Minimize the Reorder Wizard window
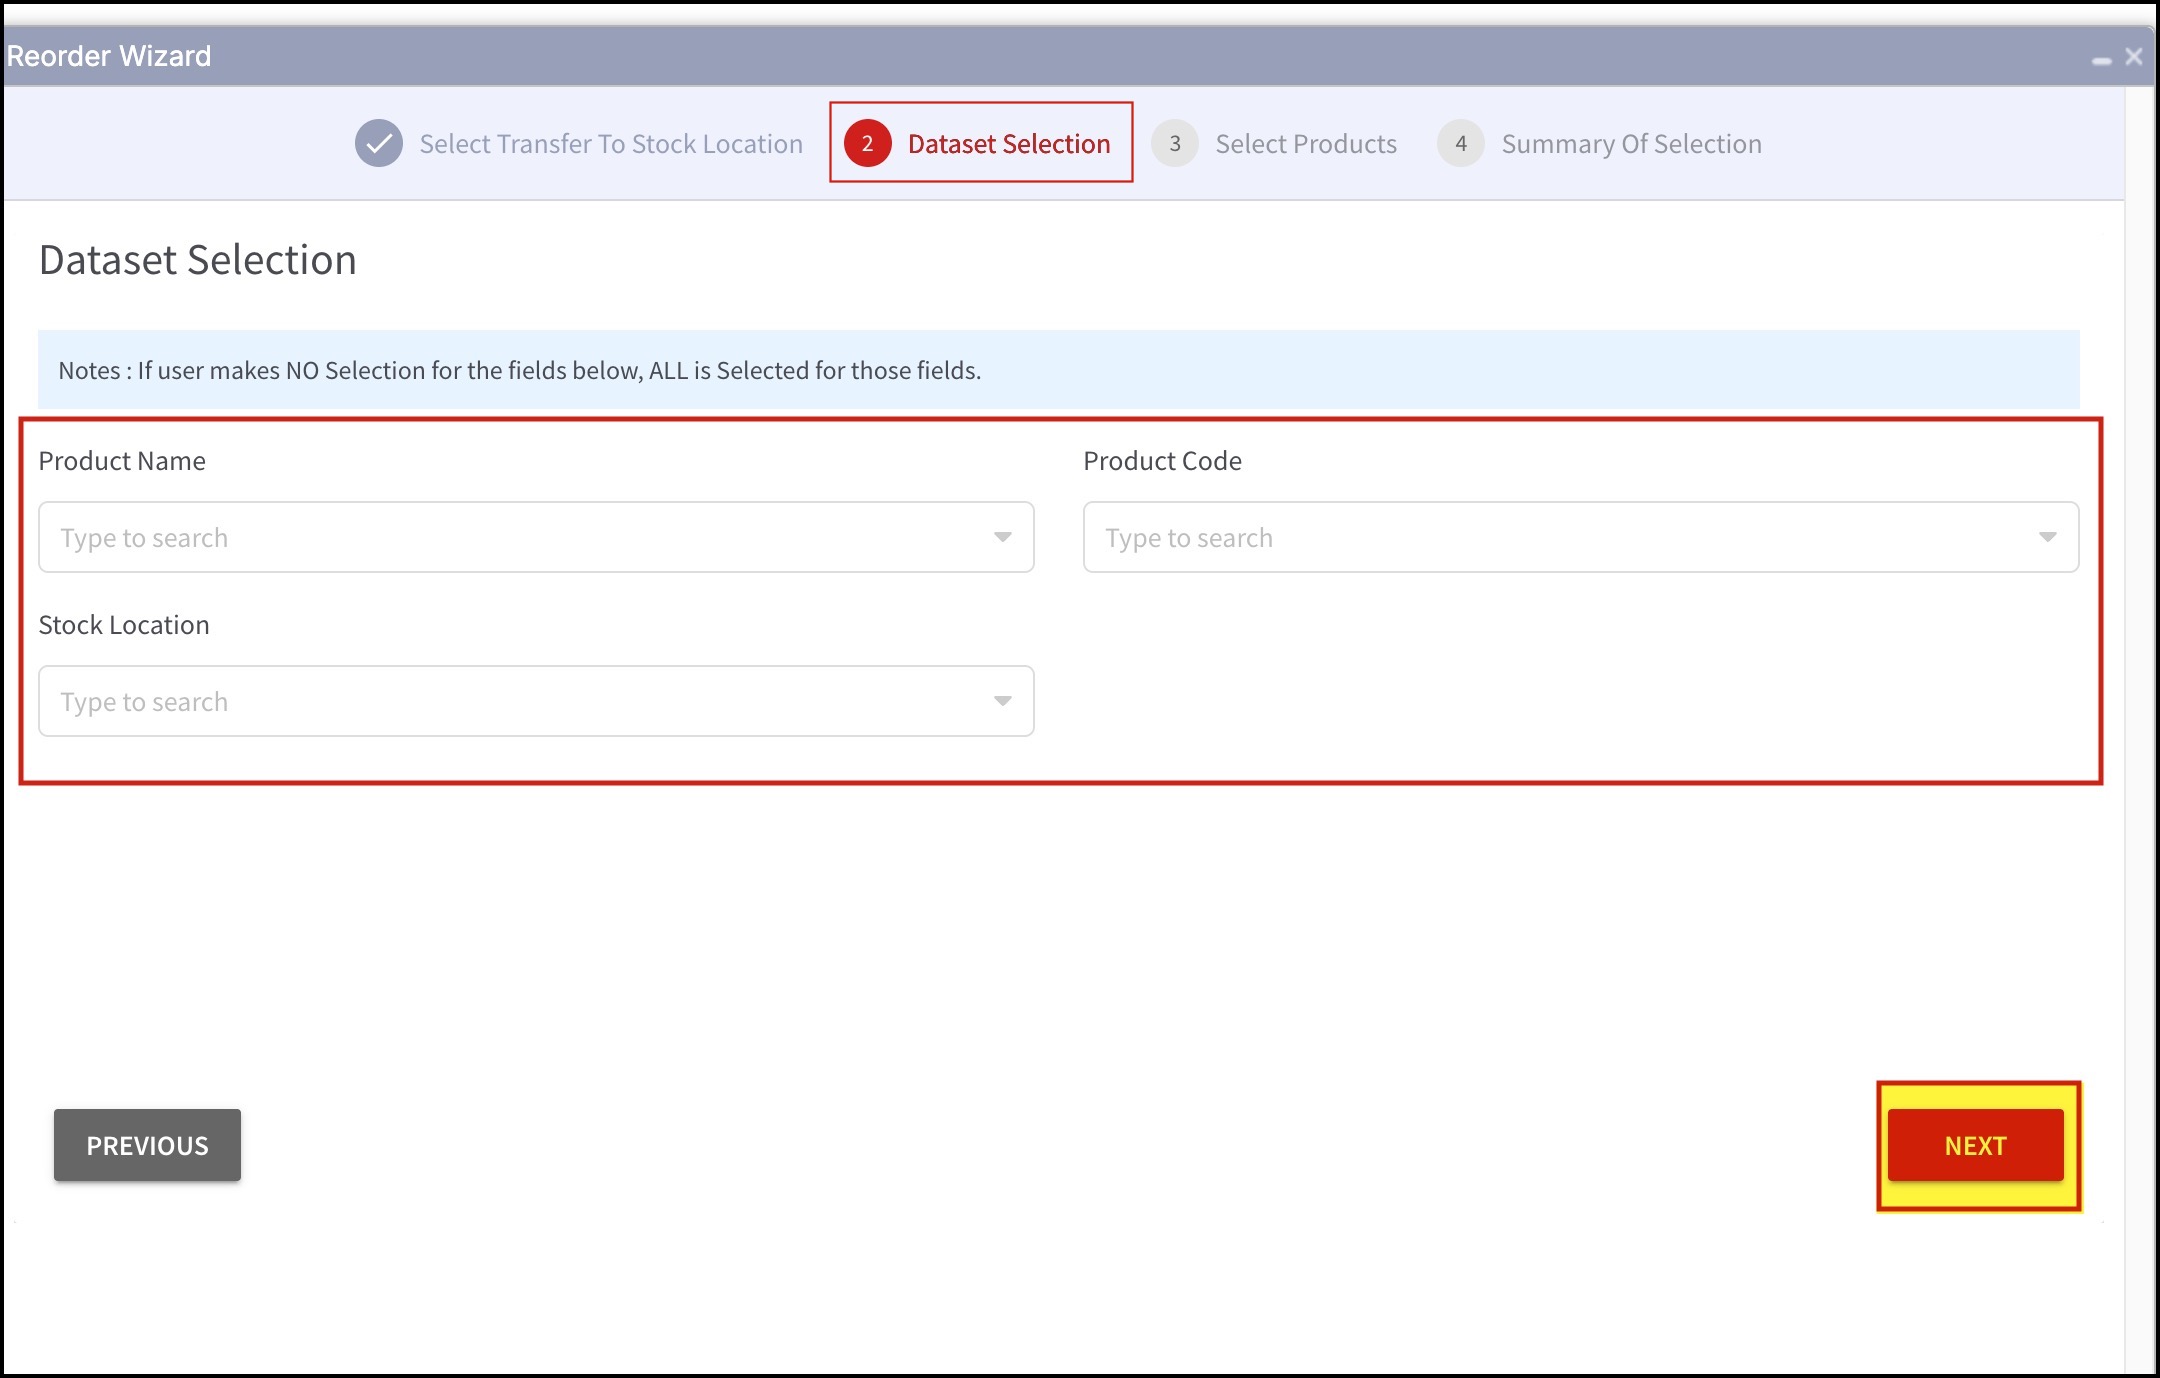This screenshot has height=1378, width=2160. tap(2101, 60)
